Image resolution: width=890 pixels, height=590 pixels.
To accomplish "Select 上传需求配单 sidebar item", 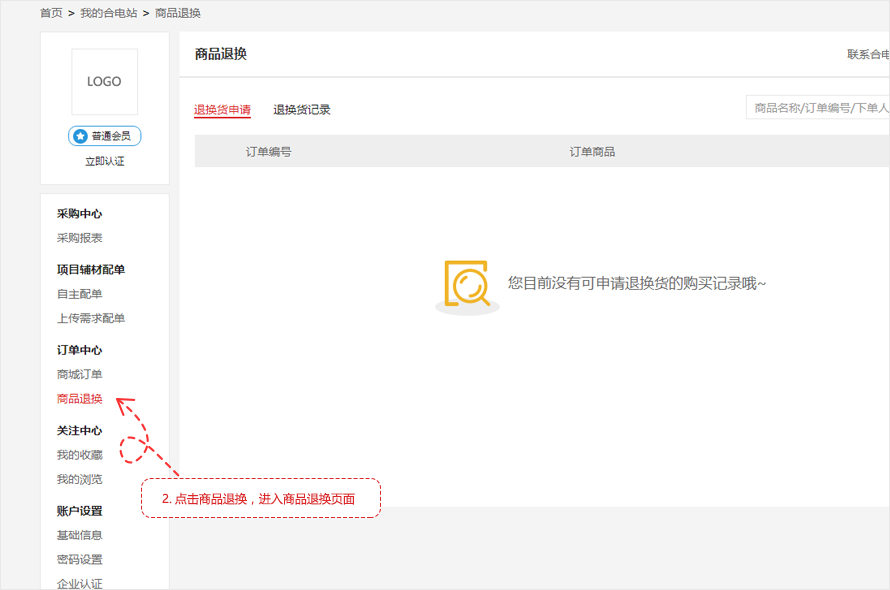I will [x=91, y=318].
